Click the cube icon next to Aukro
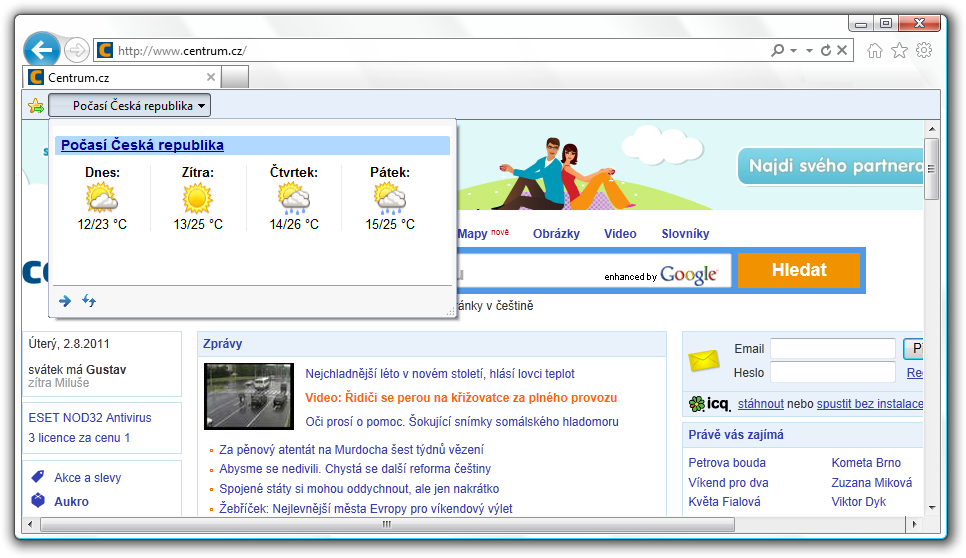 click(38, 500)
